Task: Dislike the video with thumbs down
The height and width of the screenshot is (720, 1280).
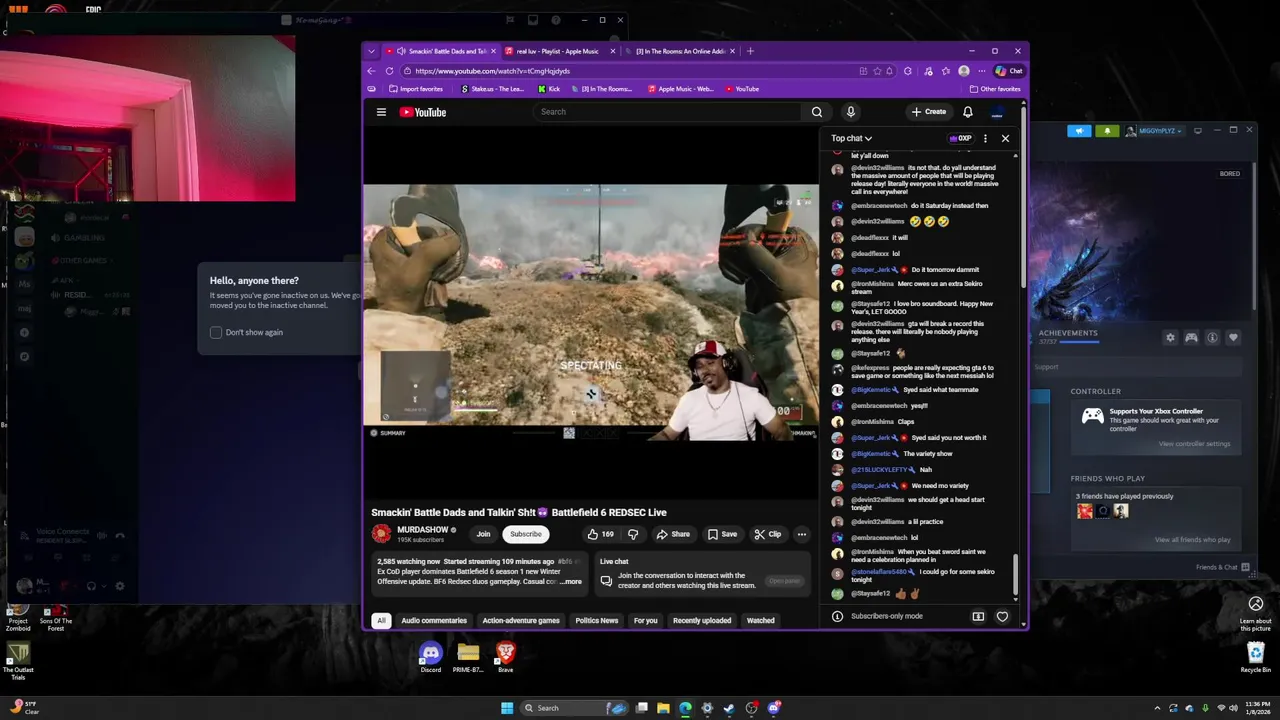Action: tap(632, 534)
